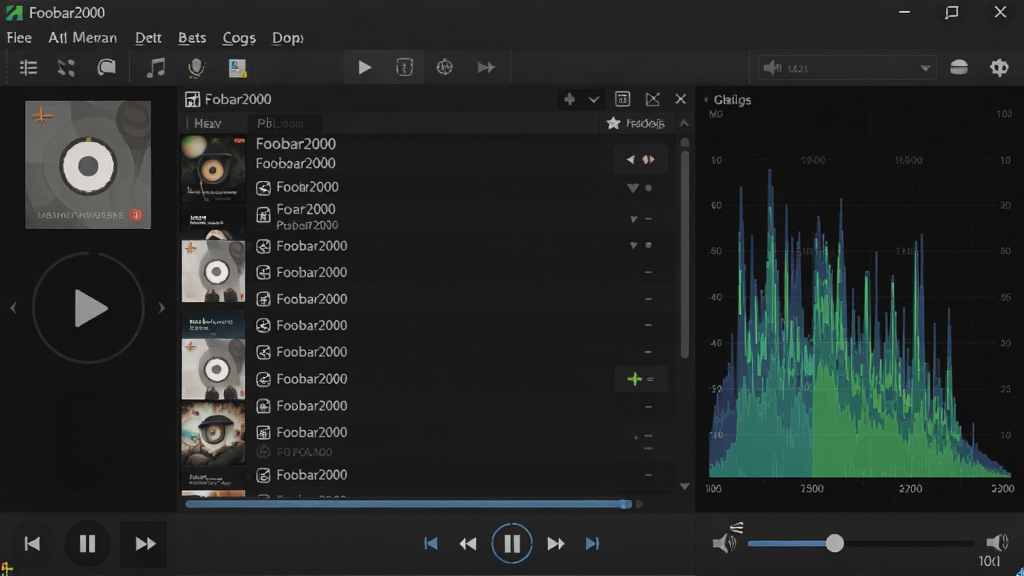Click the music note toolbar icon
Image resolution: width=1024 pixels, height=576 pixels.
coord(155,67)
